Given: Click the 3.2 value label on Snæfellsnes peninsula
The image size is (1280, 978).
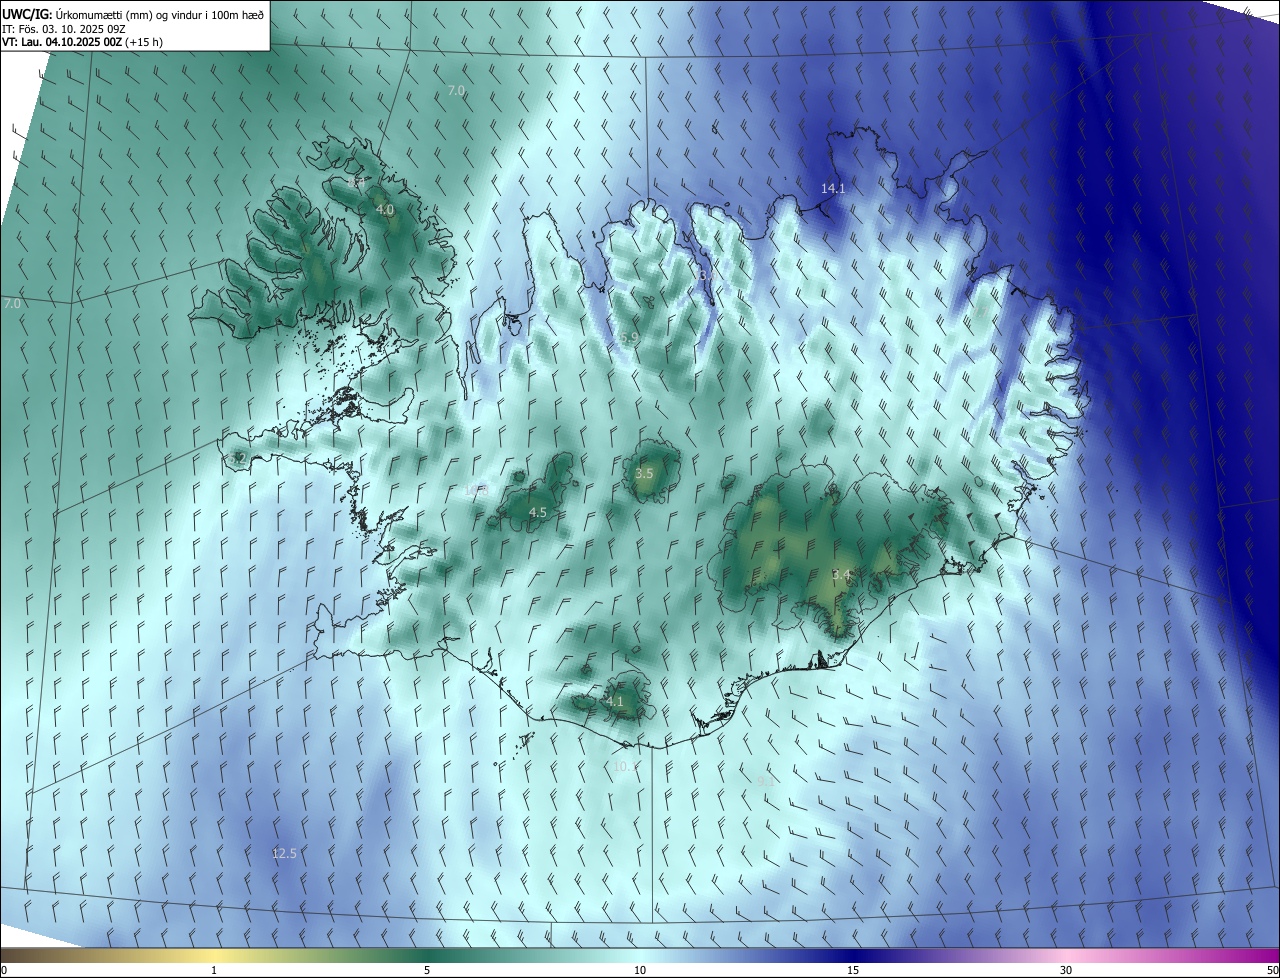Looking at the screenshot, I should click(x=238, y=458).
